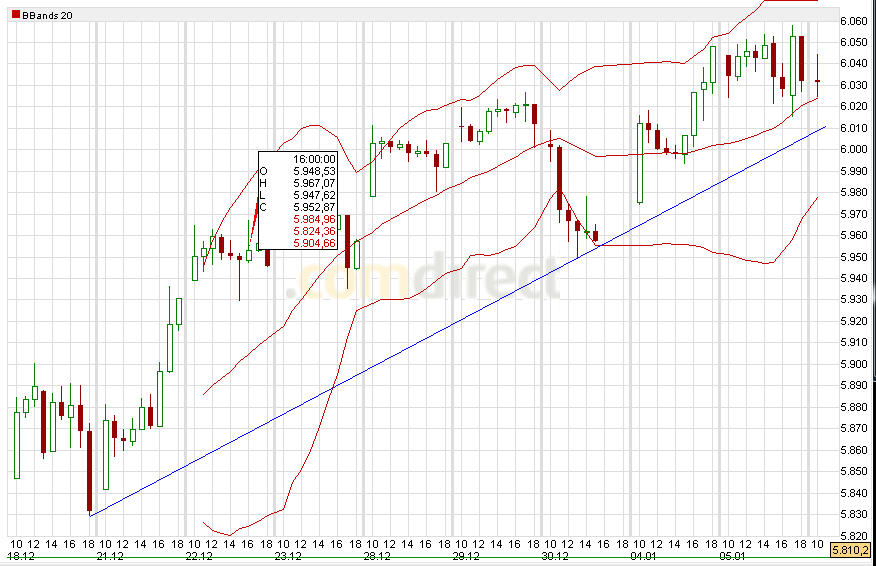Select the tooltip high value "5.967,07"
876x566 pixels.
(315, 183)
